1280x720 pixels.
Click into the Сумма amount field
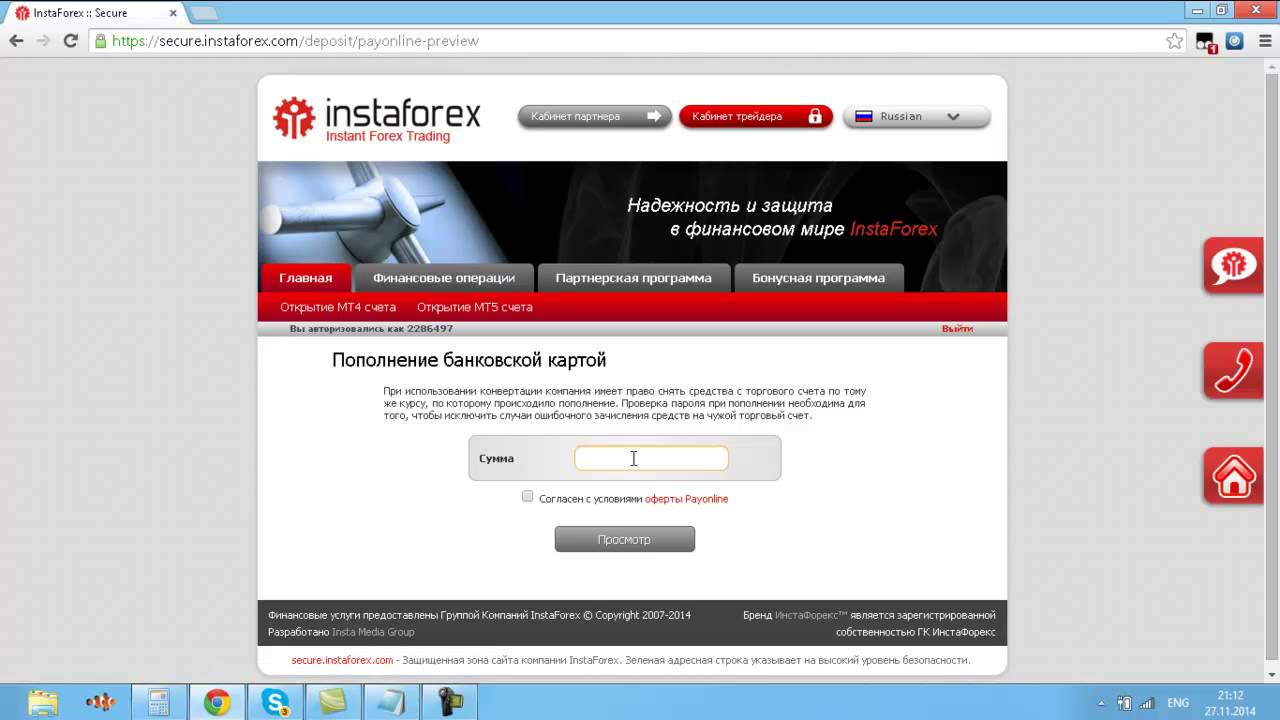(x=651, y=458)
